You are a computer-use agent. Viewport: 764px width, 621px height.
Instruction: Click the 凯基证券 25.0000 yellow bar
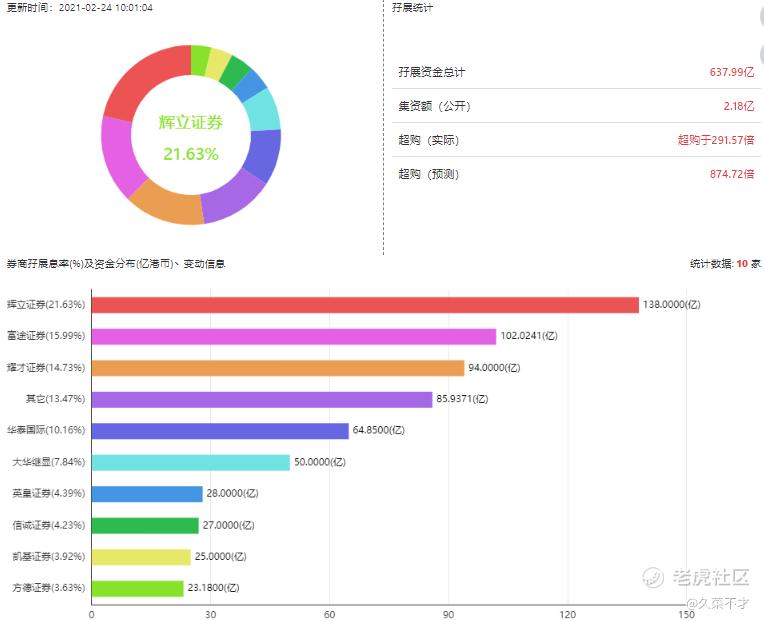point(141,557)
